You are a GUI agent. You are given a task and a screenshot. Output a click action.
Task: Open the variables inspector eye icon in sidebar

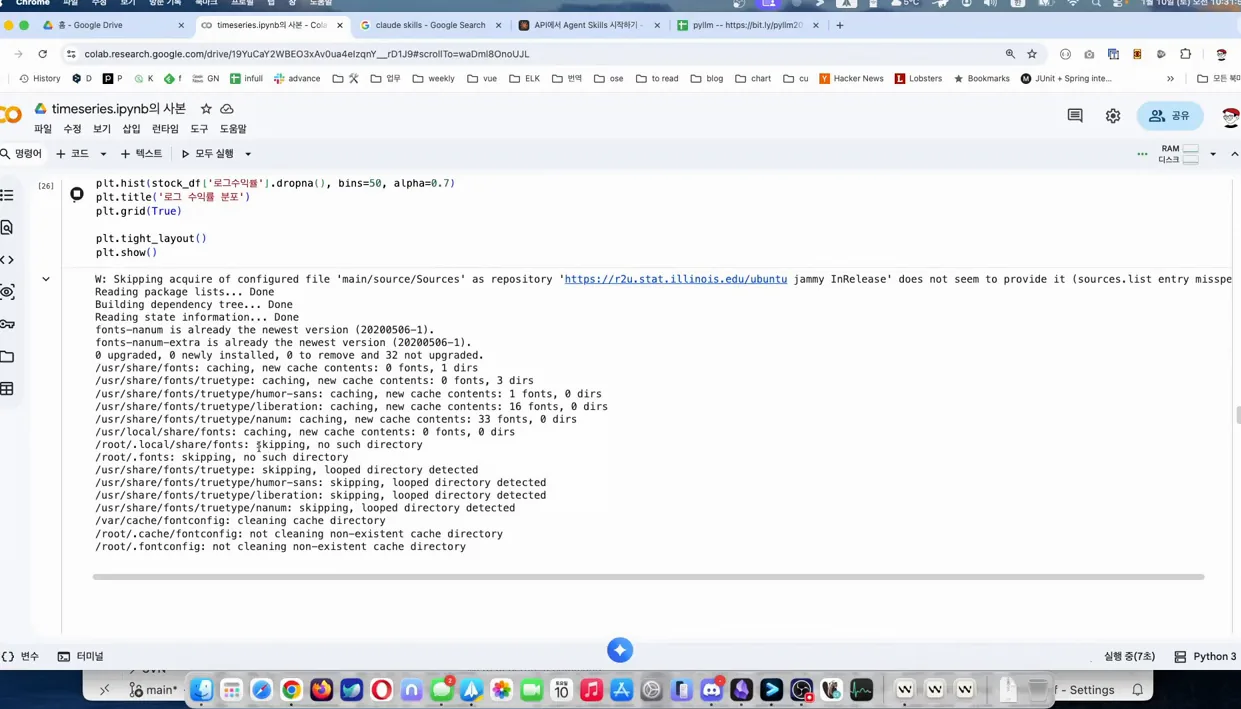7,292
